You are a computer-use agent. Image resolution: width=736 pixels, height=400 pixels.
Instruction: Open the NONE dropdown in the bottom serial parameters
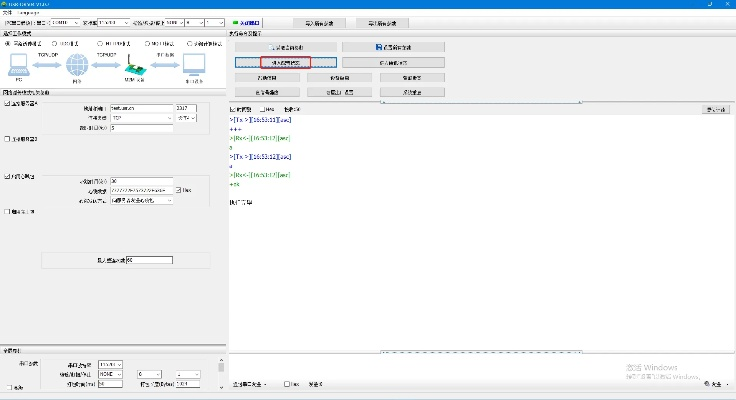[x=110, y=374]
